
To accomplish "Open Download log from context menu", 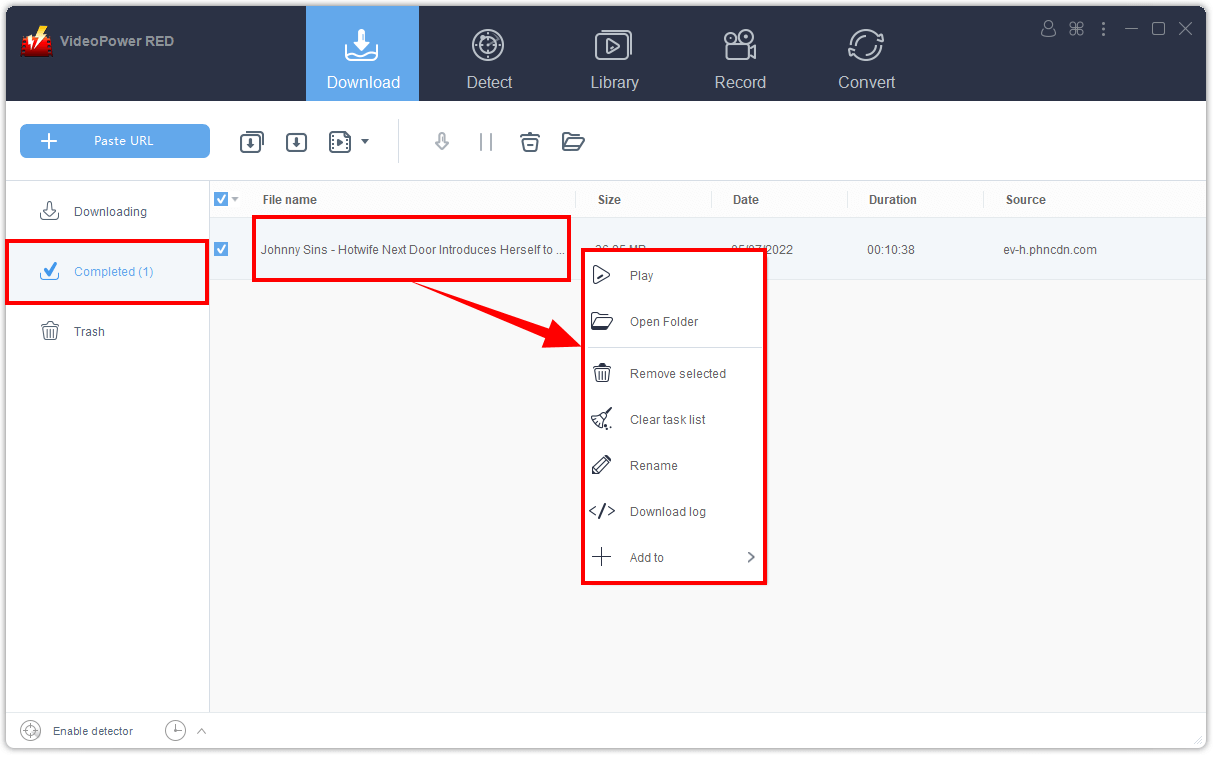I will 674,512.
